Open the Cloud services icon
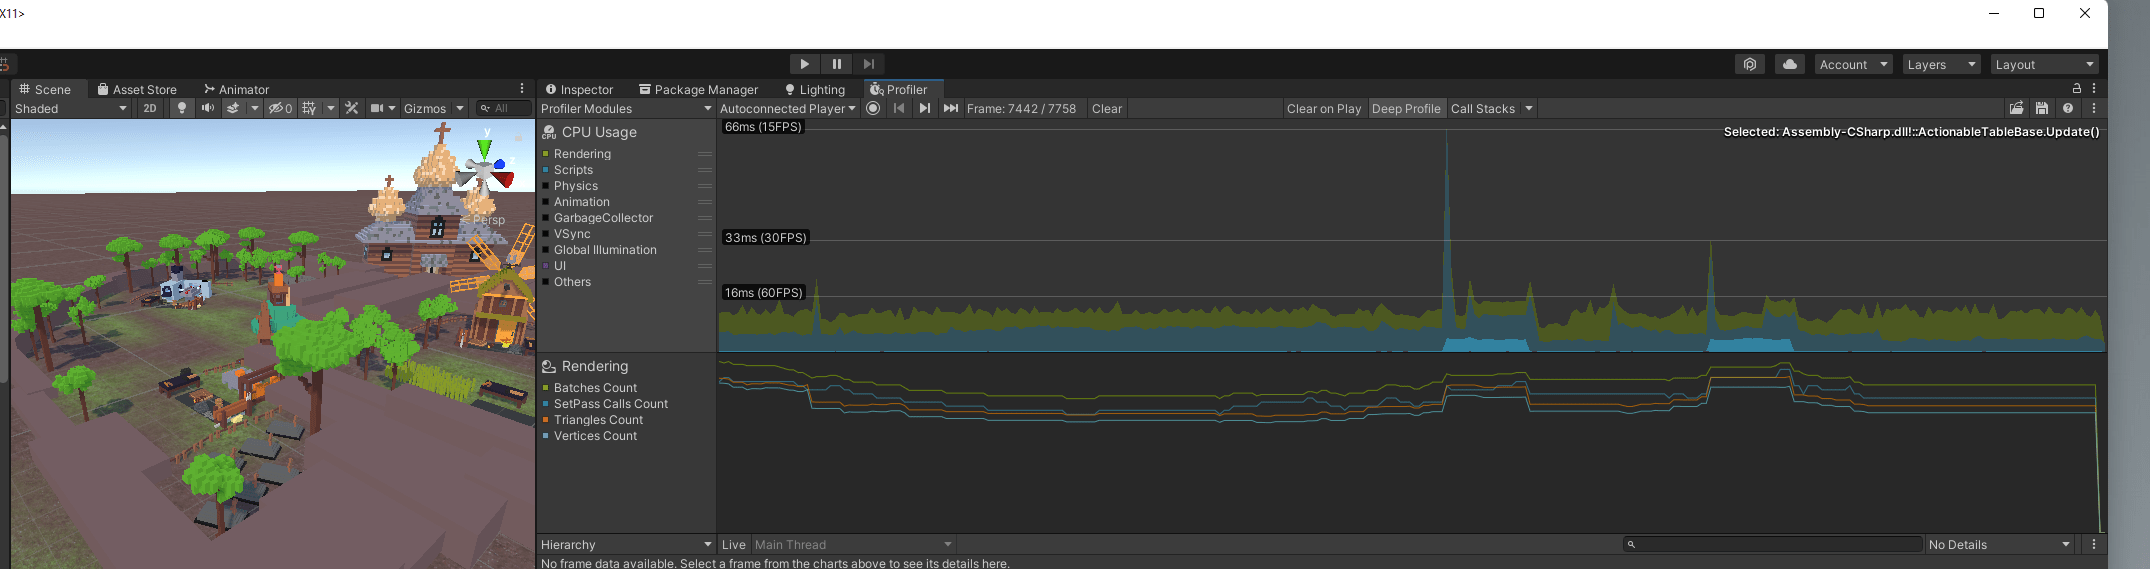 pos(1789,64)
